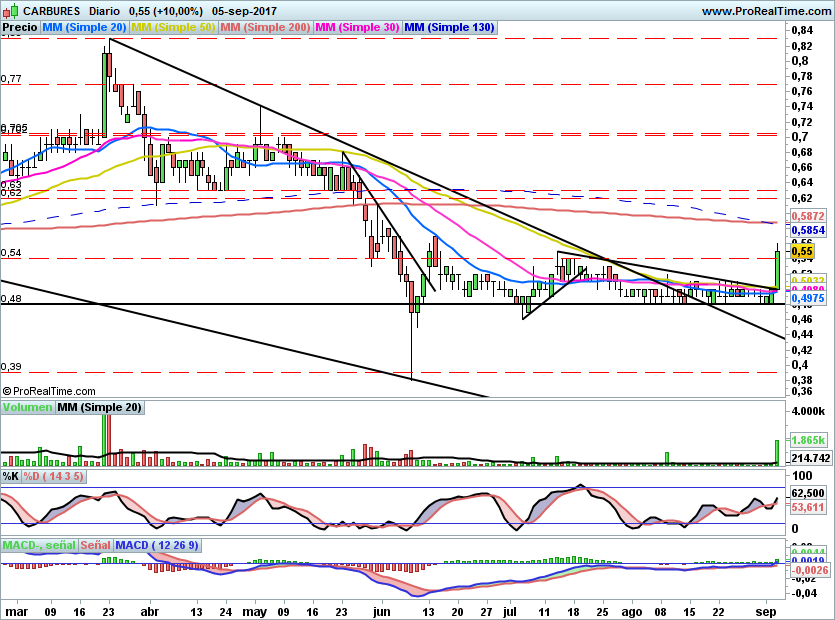835x620 pixels.
Task: Click the © ProRealTime.com copyright text
Action: coord(48,391)
